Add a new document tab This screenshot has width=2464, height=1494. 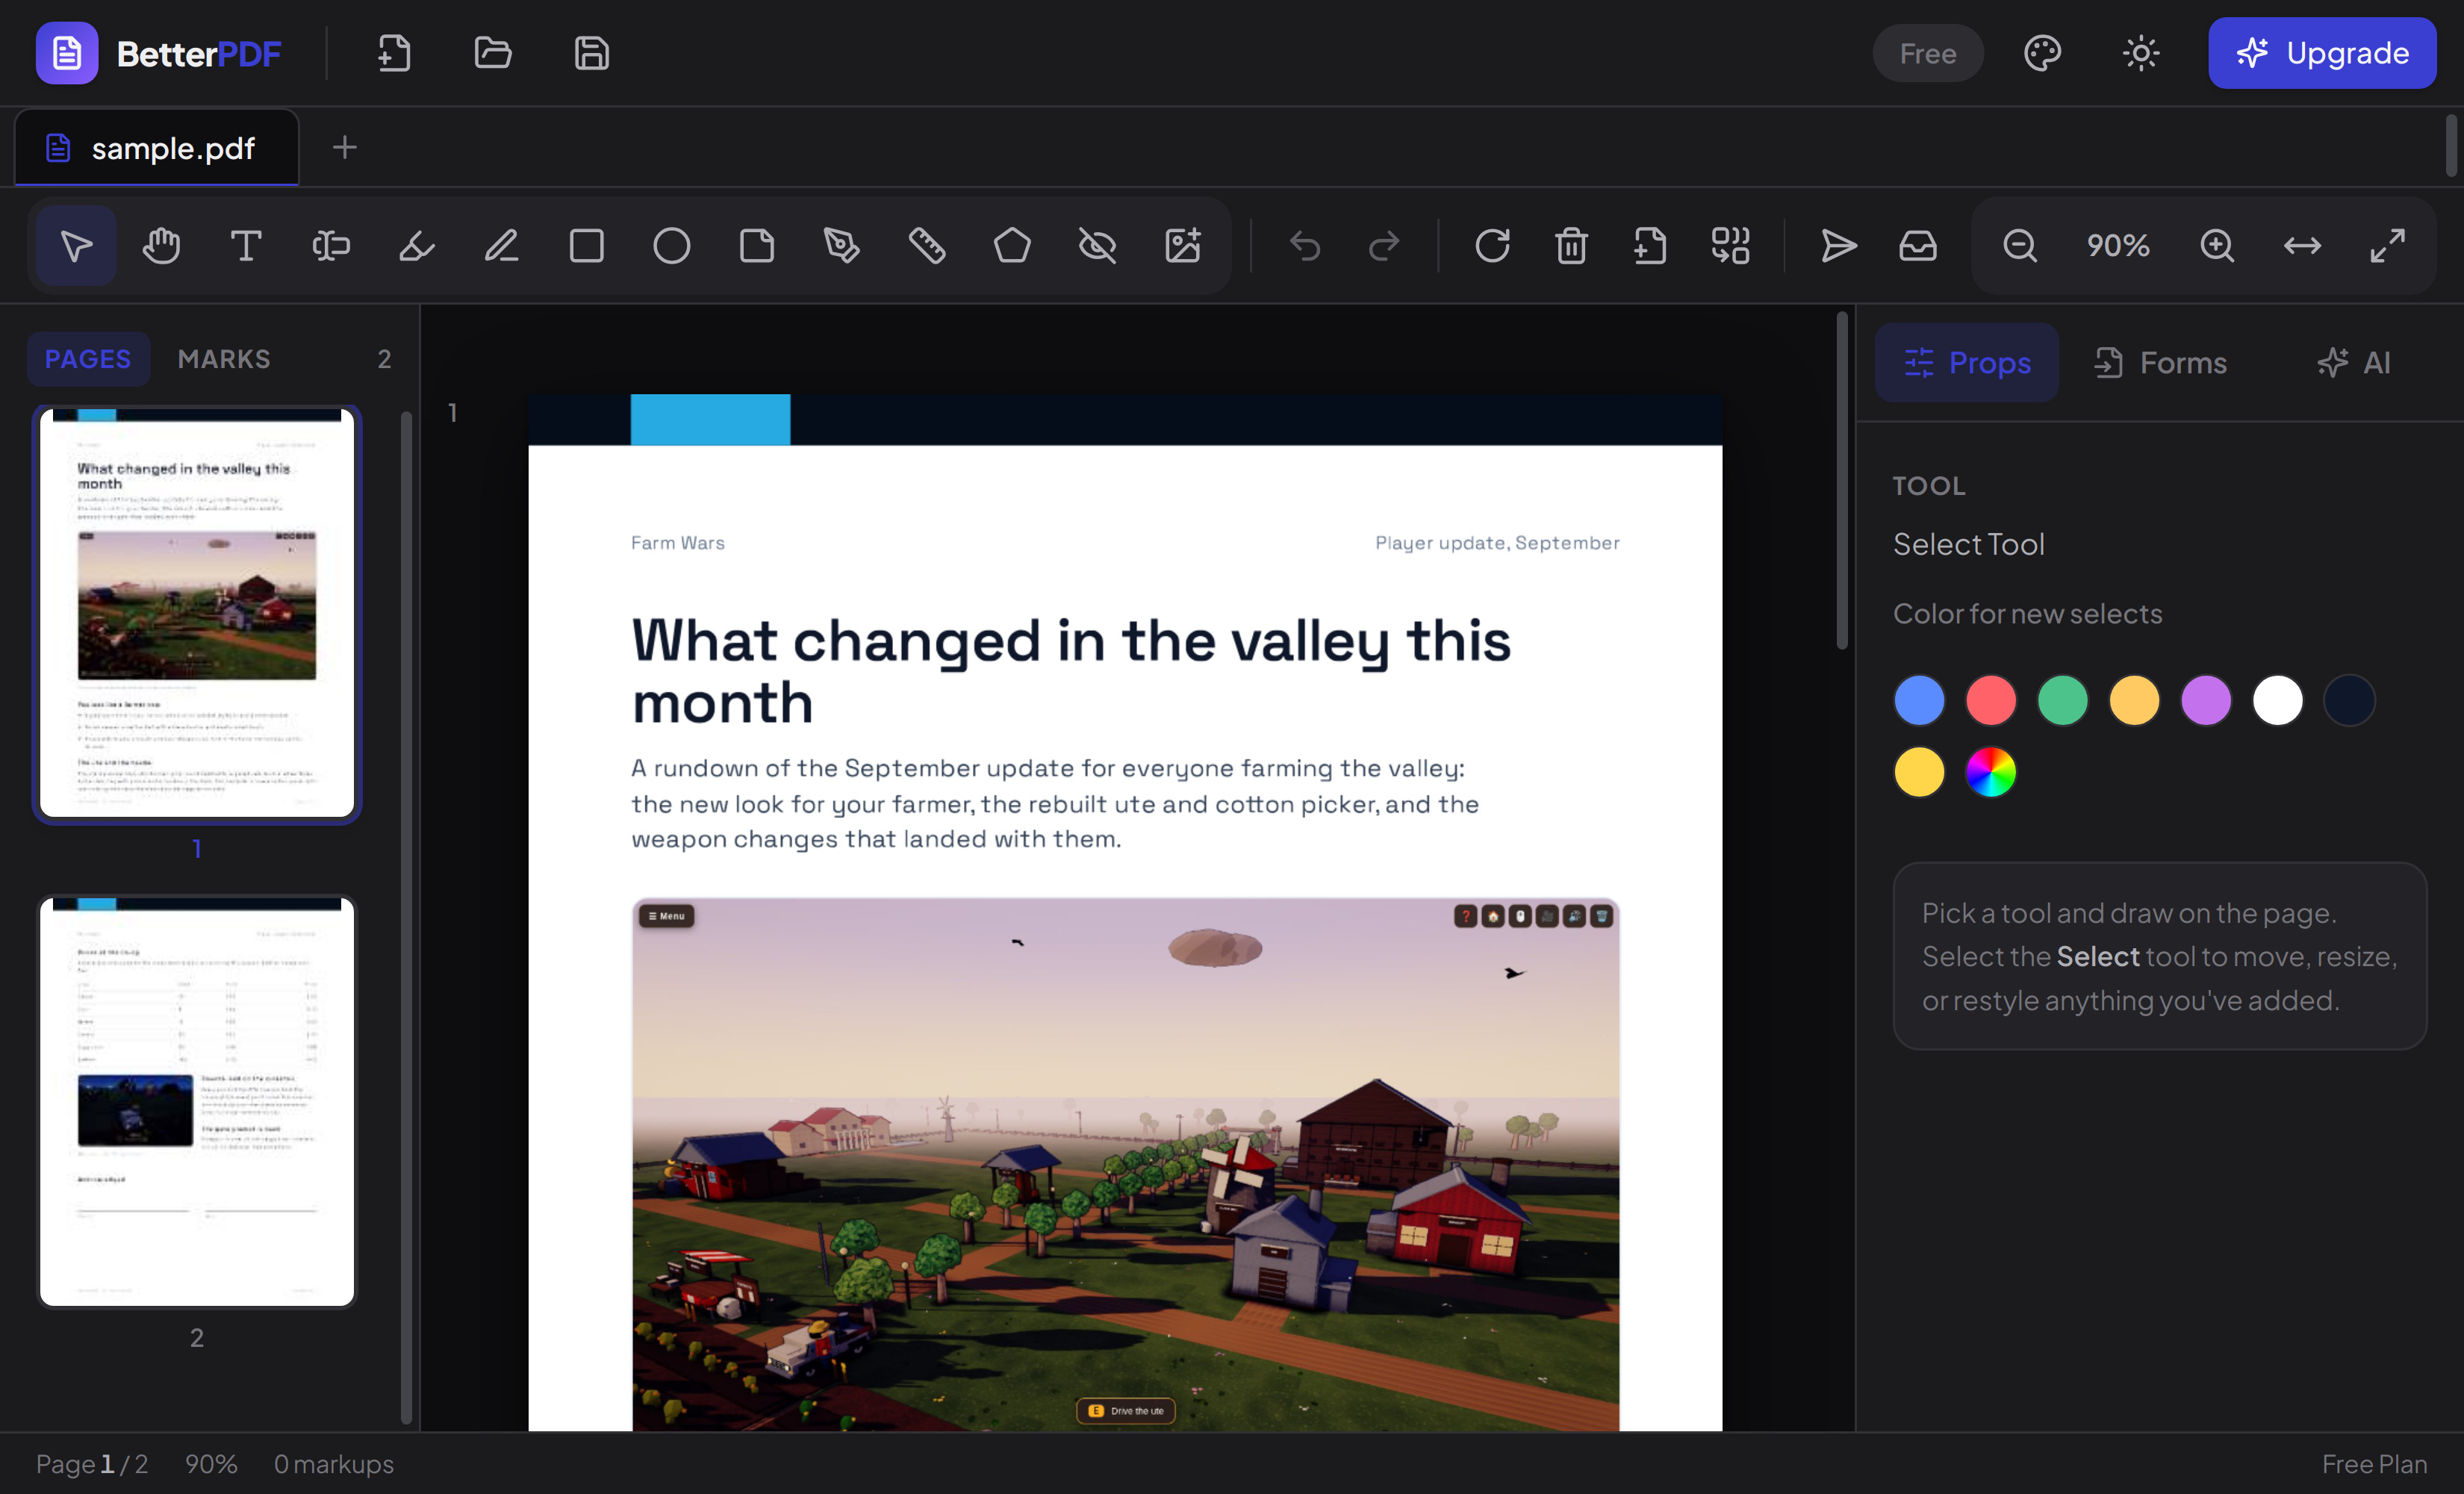[345, 148]
